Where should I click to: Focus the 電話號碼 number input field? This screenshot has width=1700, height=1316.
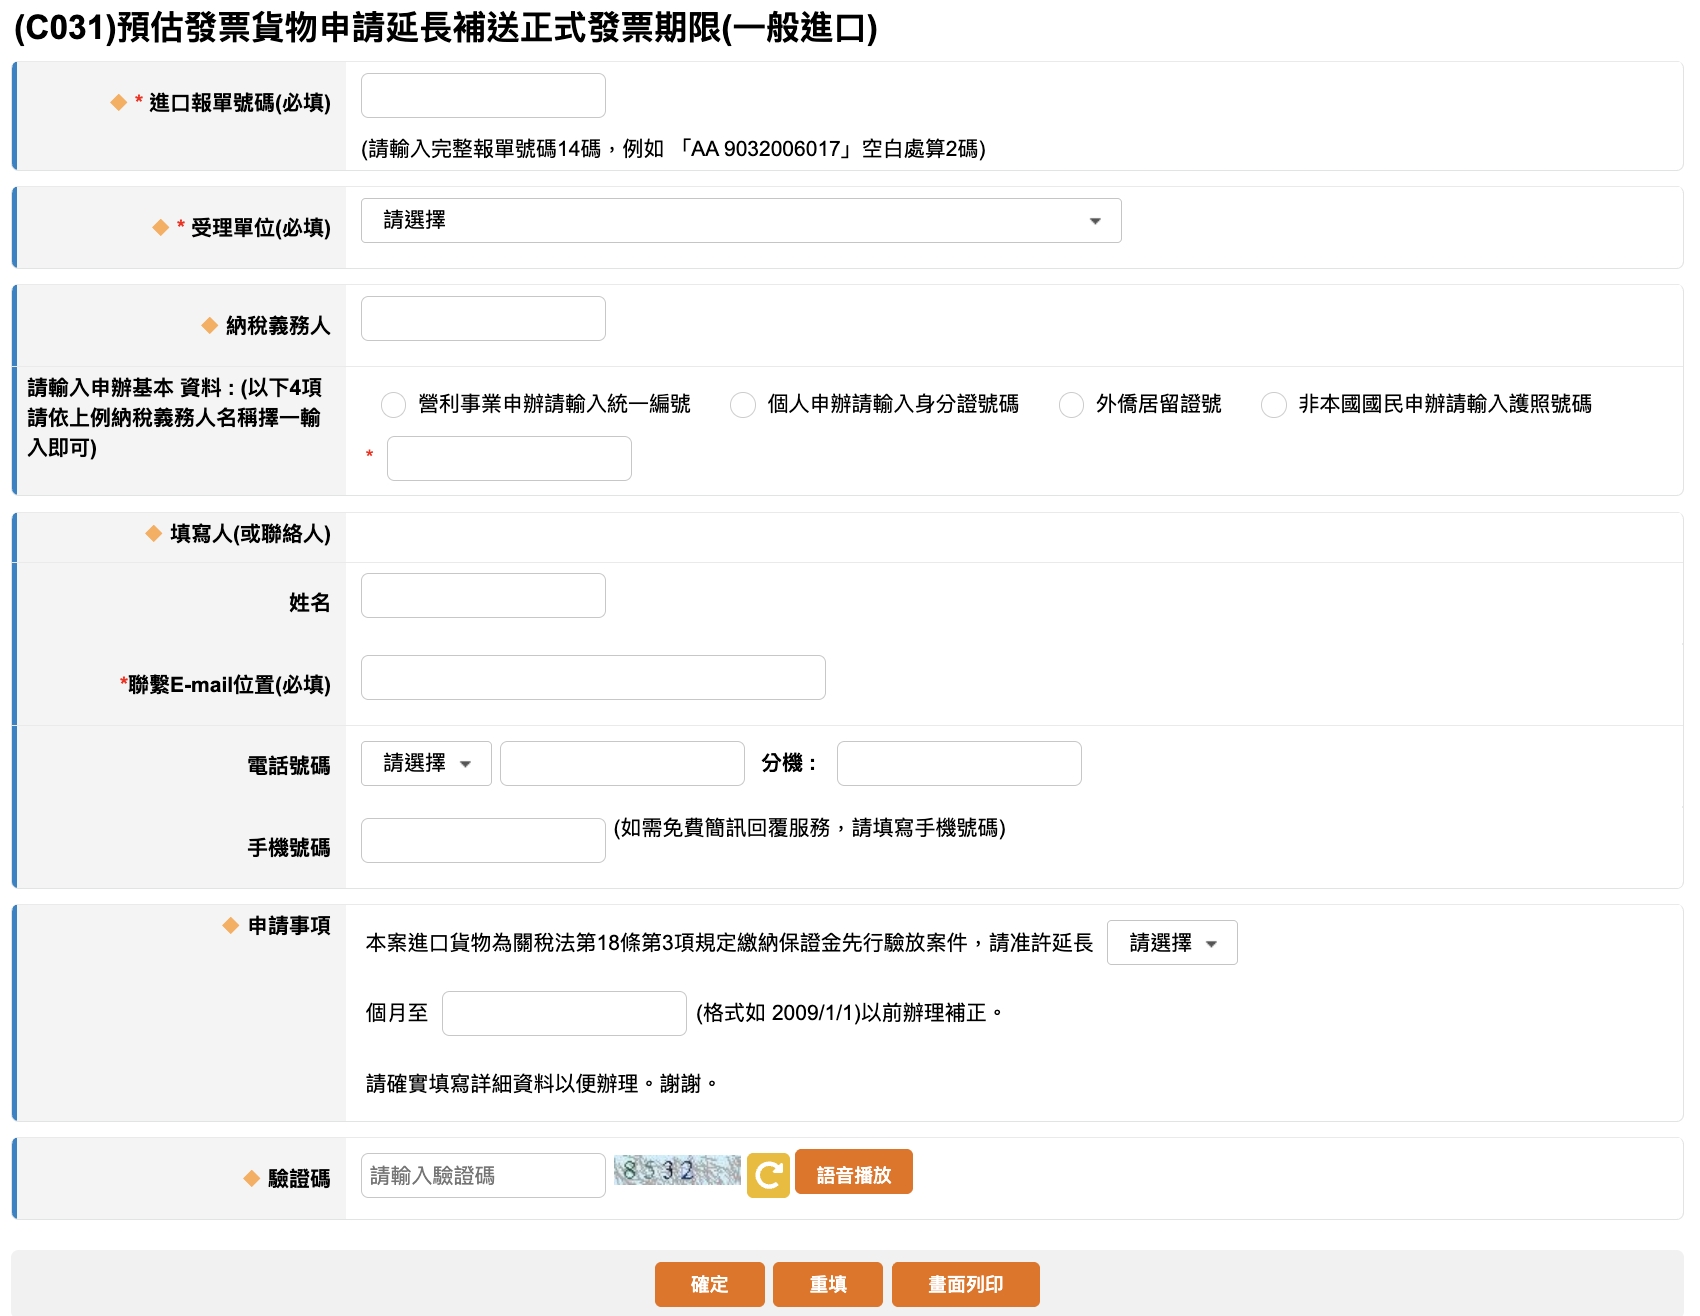click(622, 763)
